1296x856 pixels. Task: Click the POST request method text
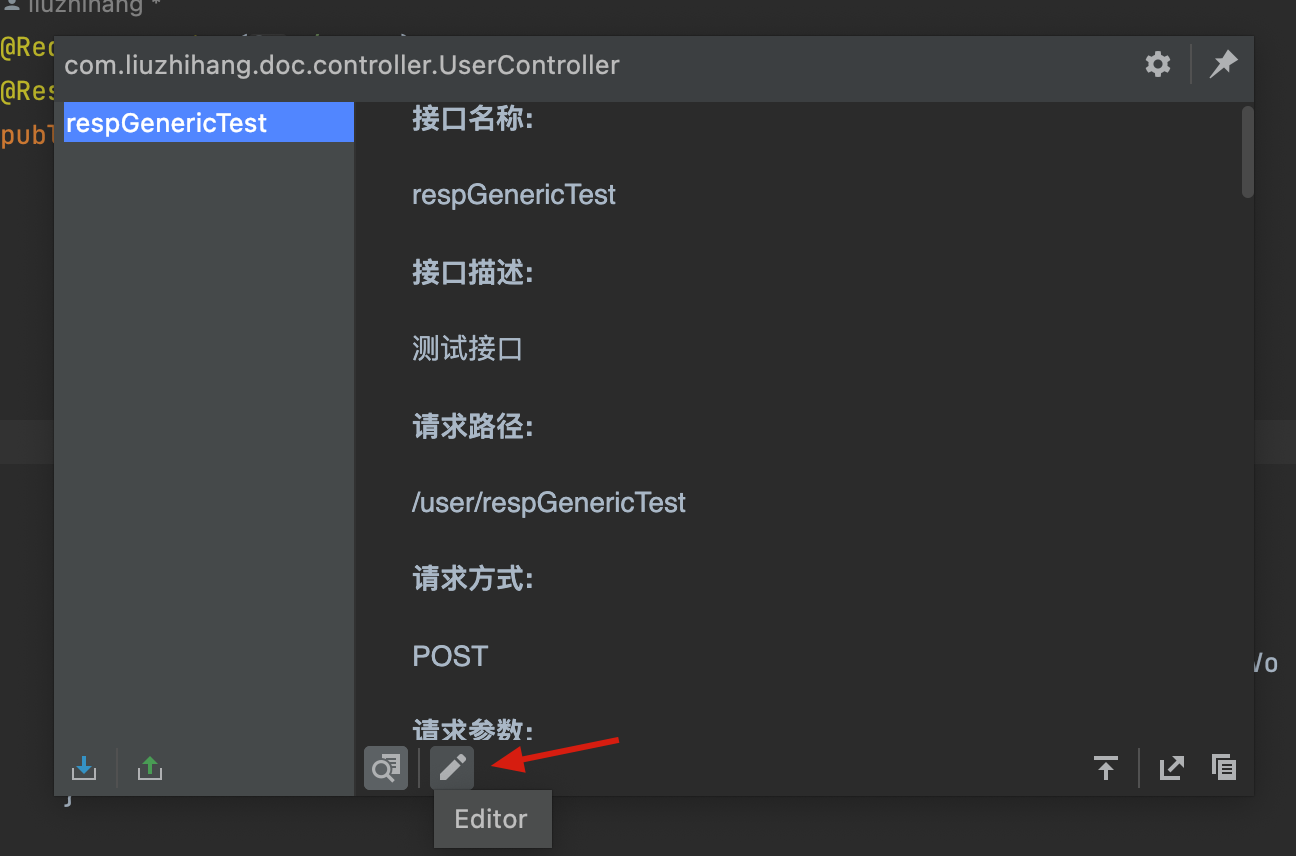tap(450, 656)
